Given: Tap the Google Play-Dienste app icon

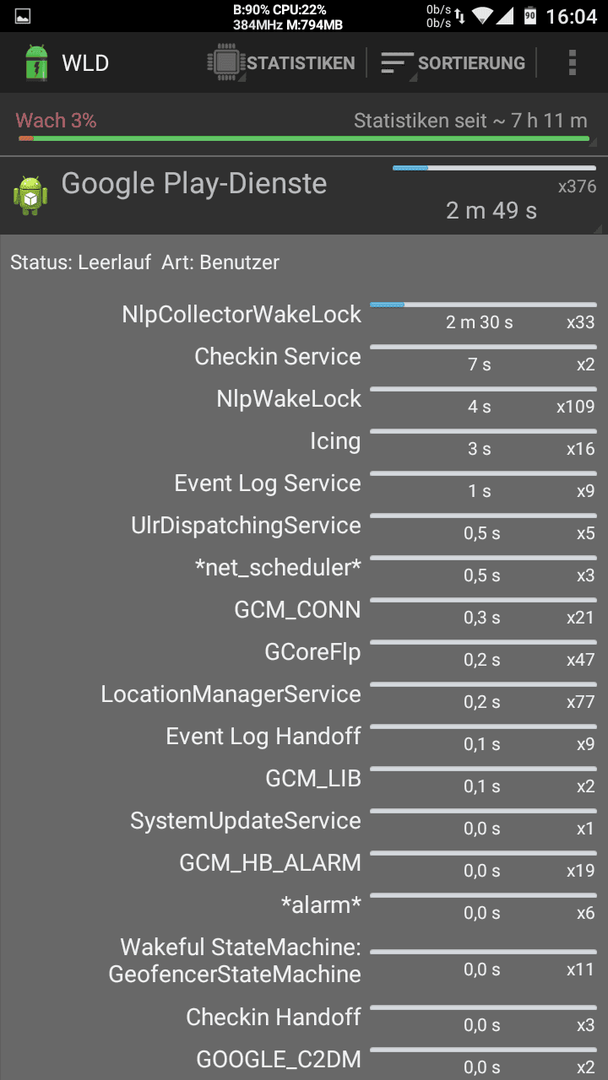Looking at the screenshot, I should [30, 196].
